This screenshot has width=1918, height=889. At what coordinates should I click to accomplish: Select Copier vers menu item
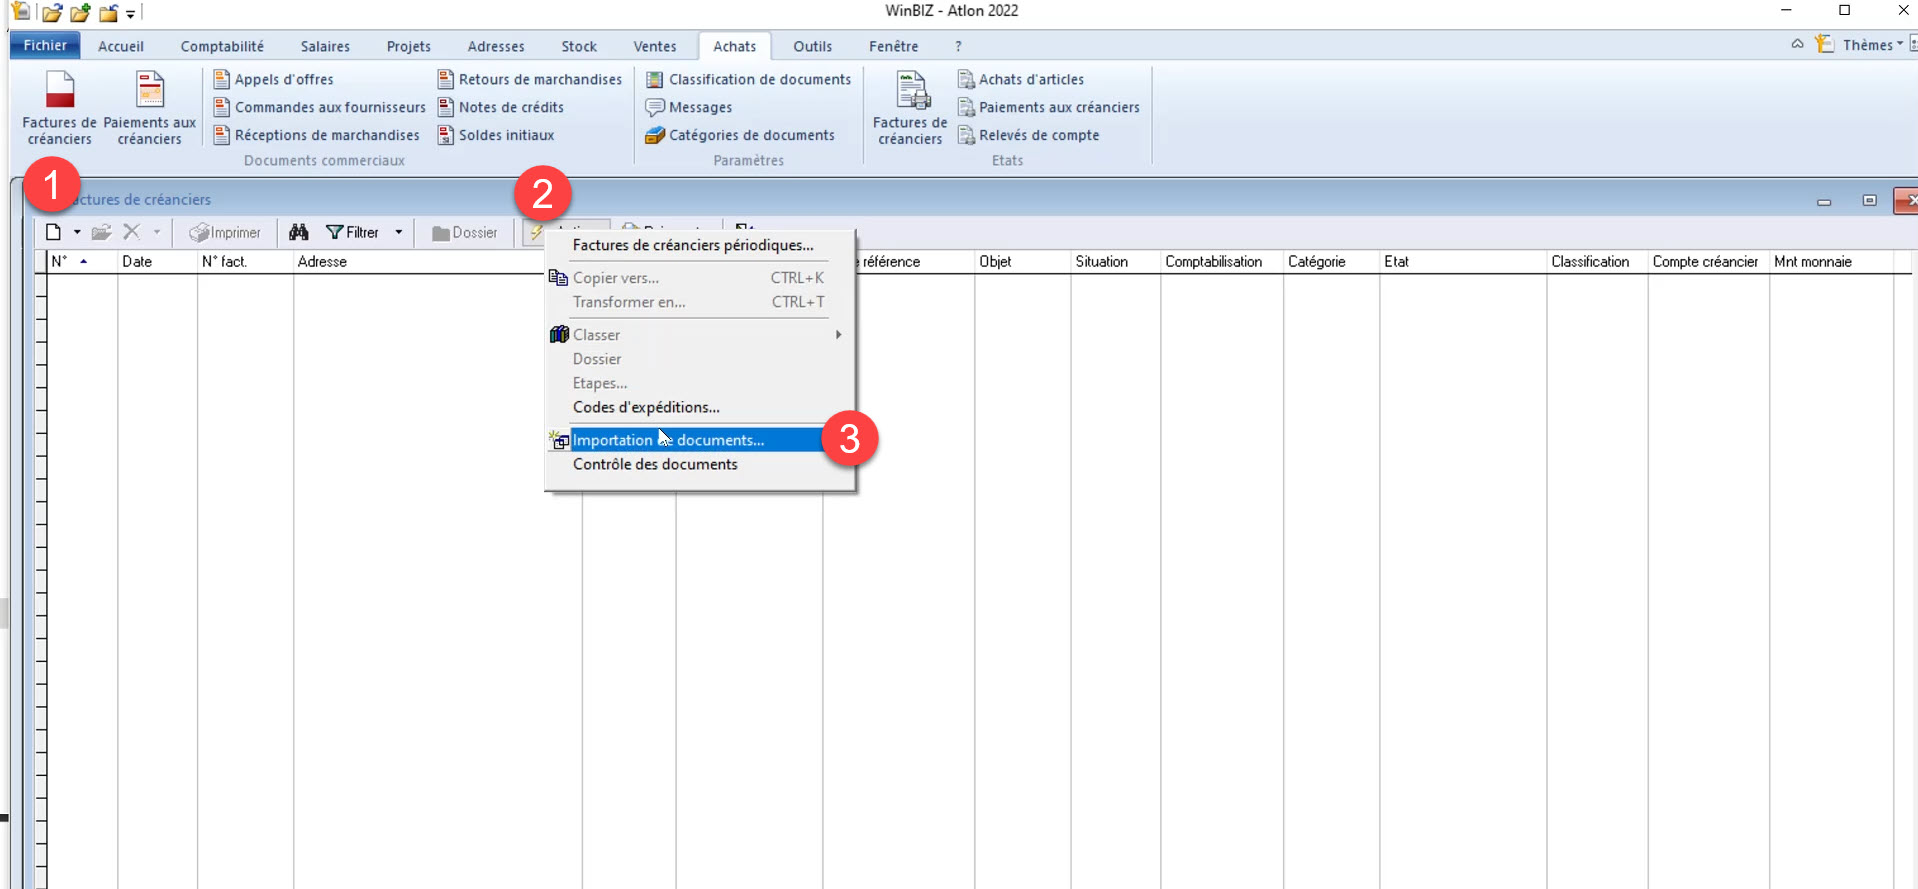click(700, 278)
